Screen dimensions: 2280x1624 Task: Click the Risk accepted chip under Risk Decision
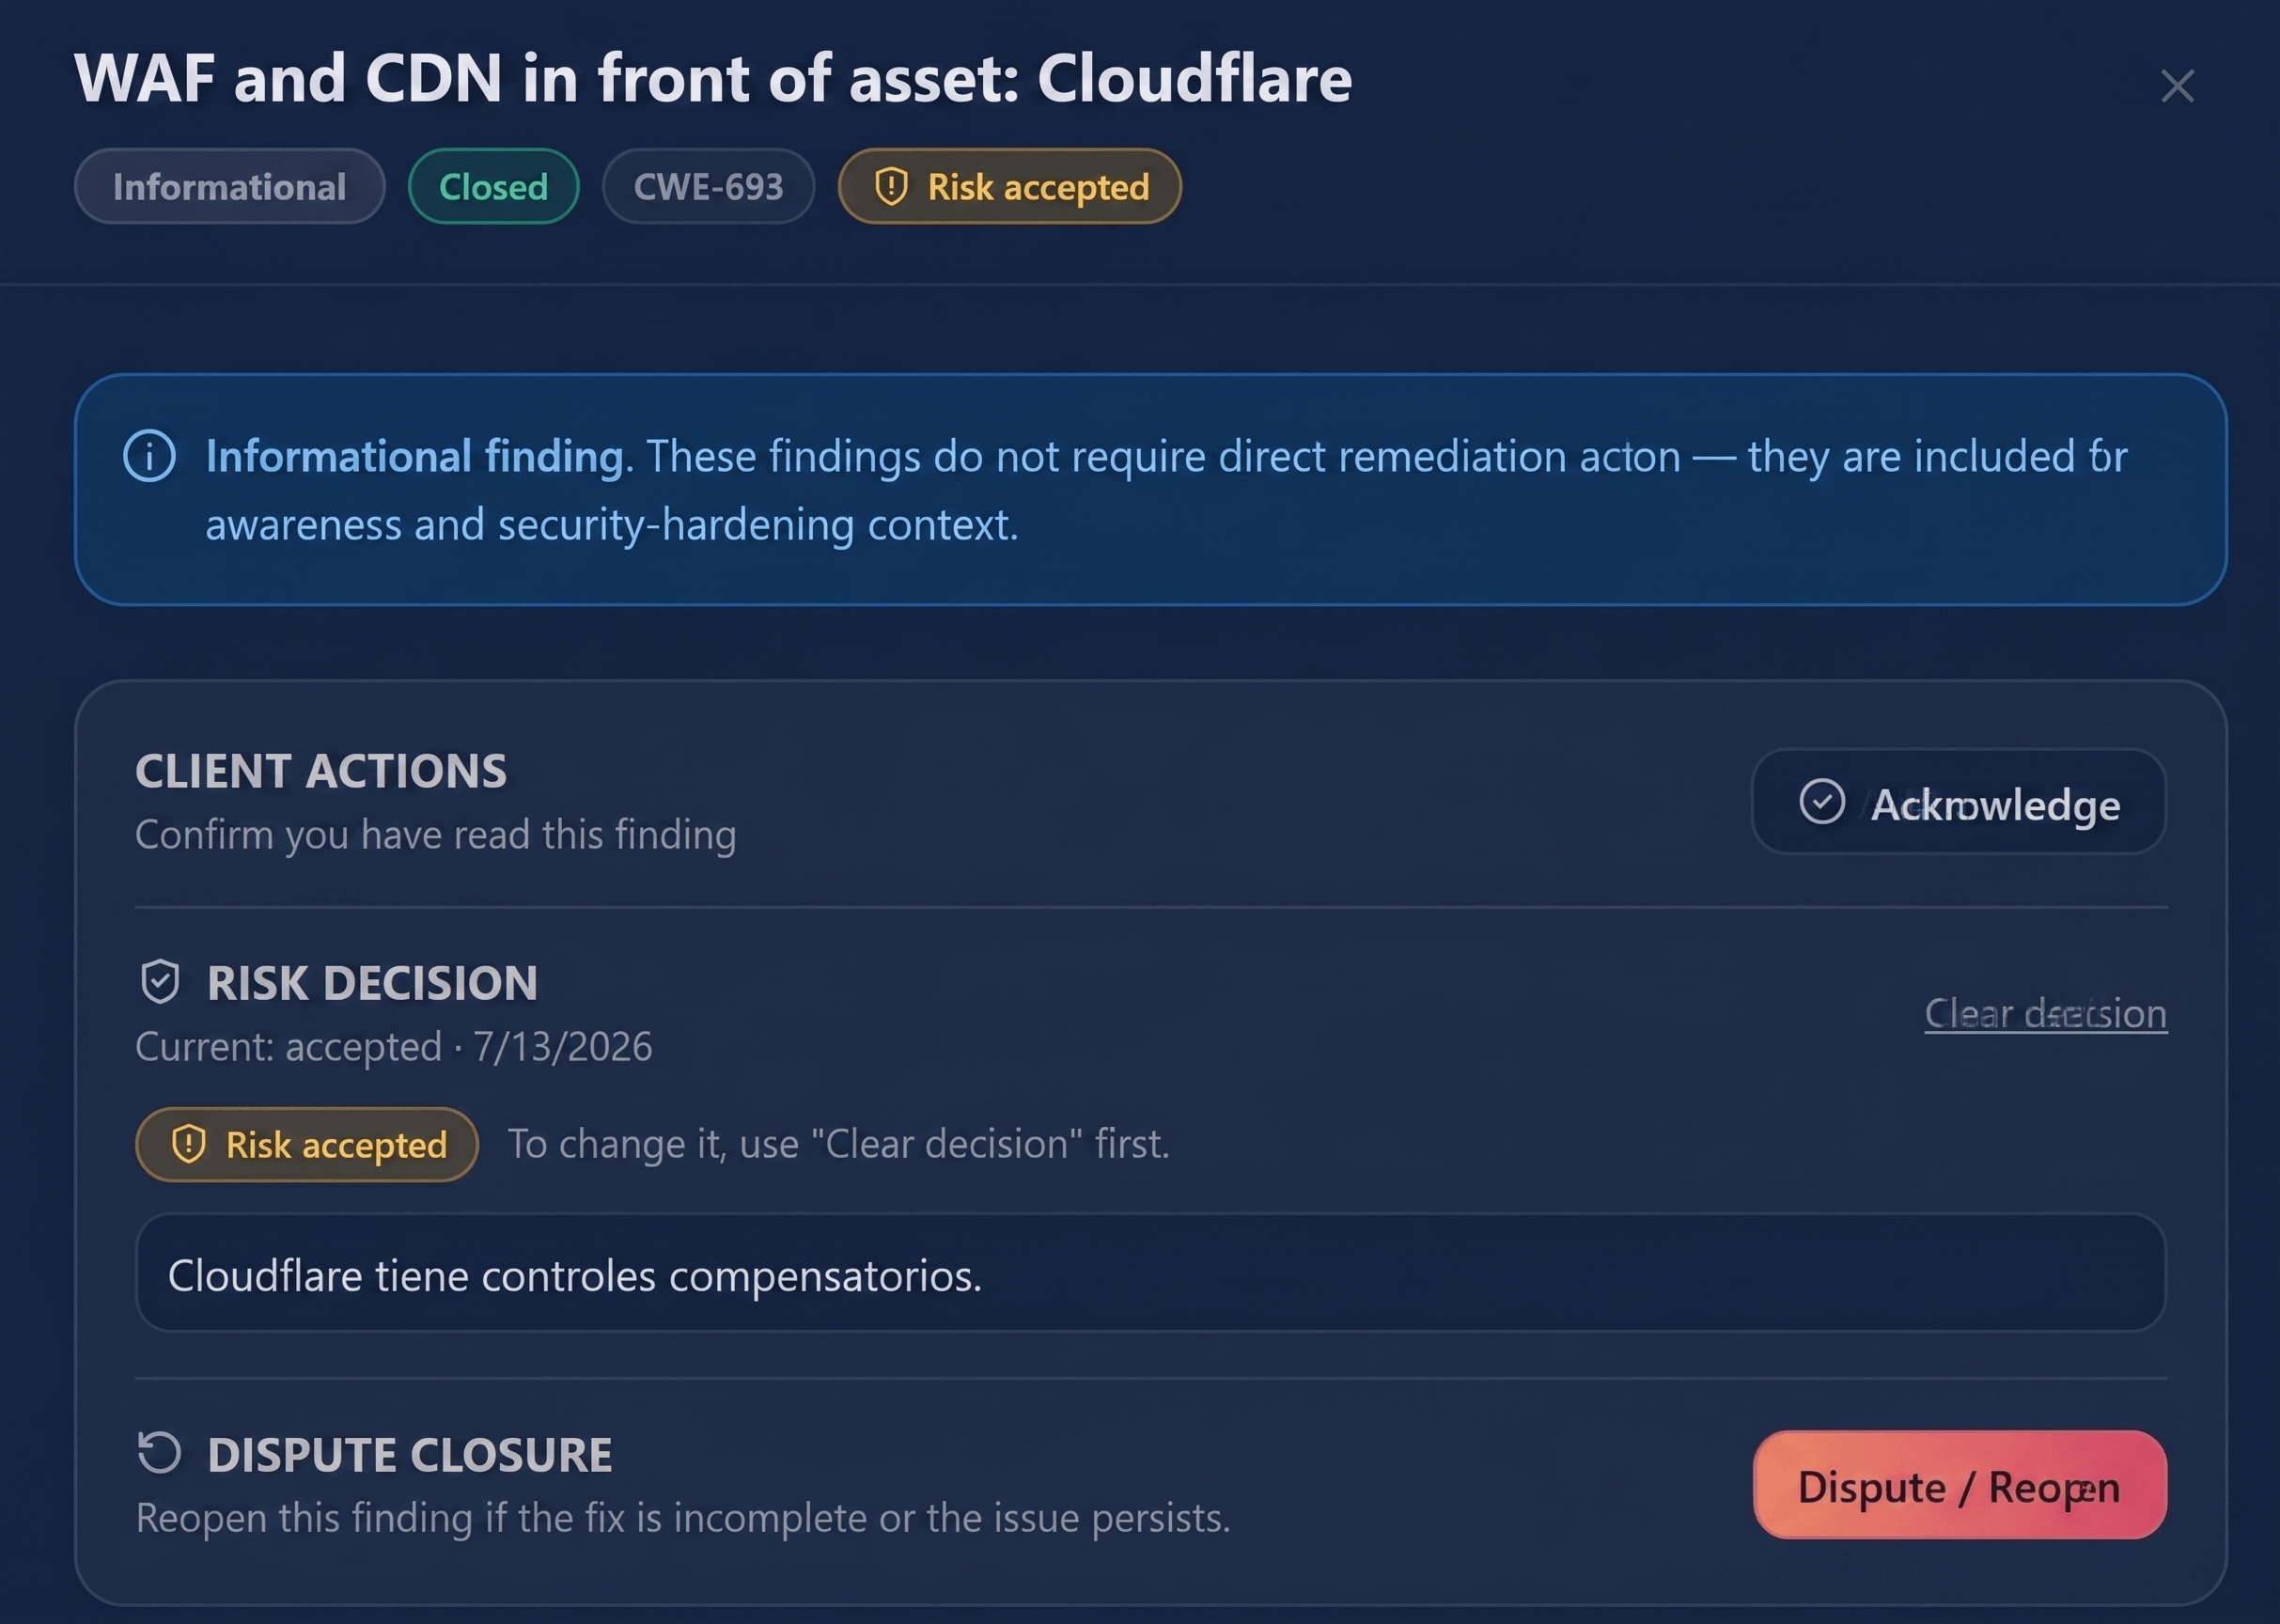[307, 1144]
